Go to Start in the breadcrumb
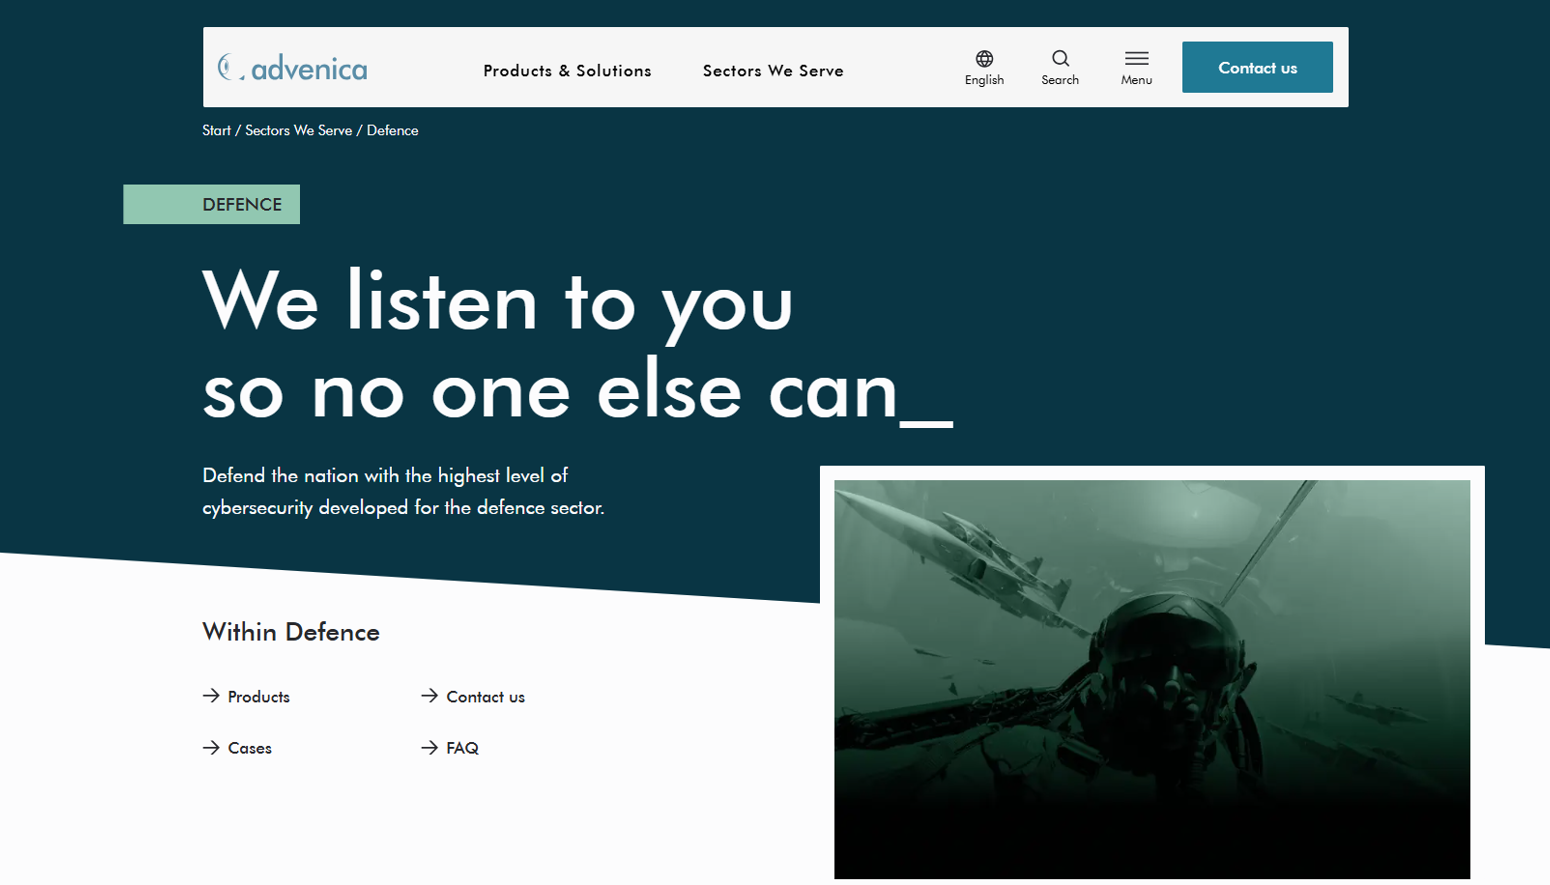1550x885 pixels. click(216, 130)
